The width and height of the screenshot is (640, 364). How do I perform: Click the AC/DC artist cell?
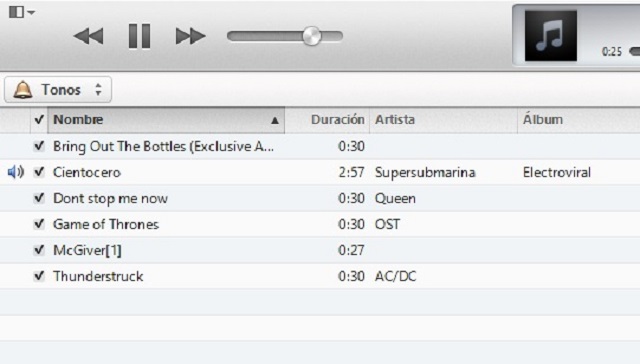396,276
